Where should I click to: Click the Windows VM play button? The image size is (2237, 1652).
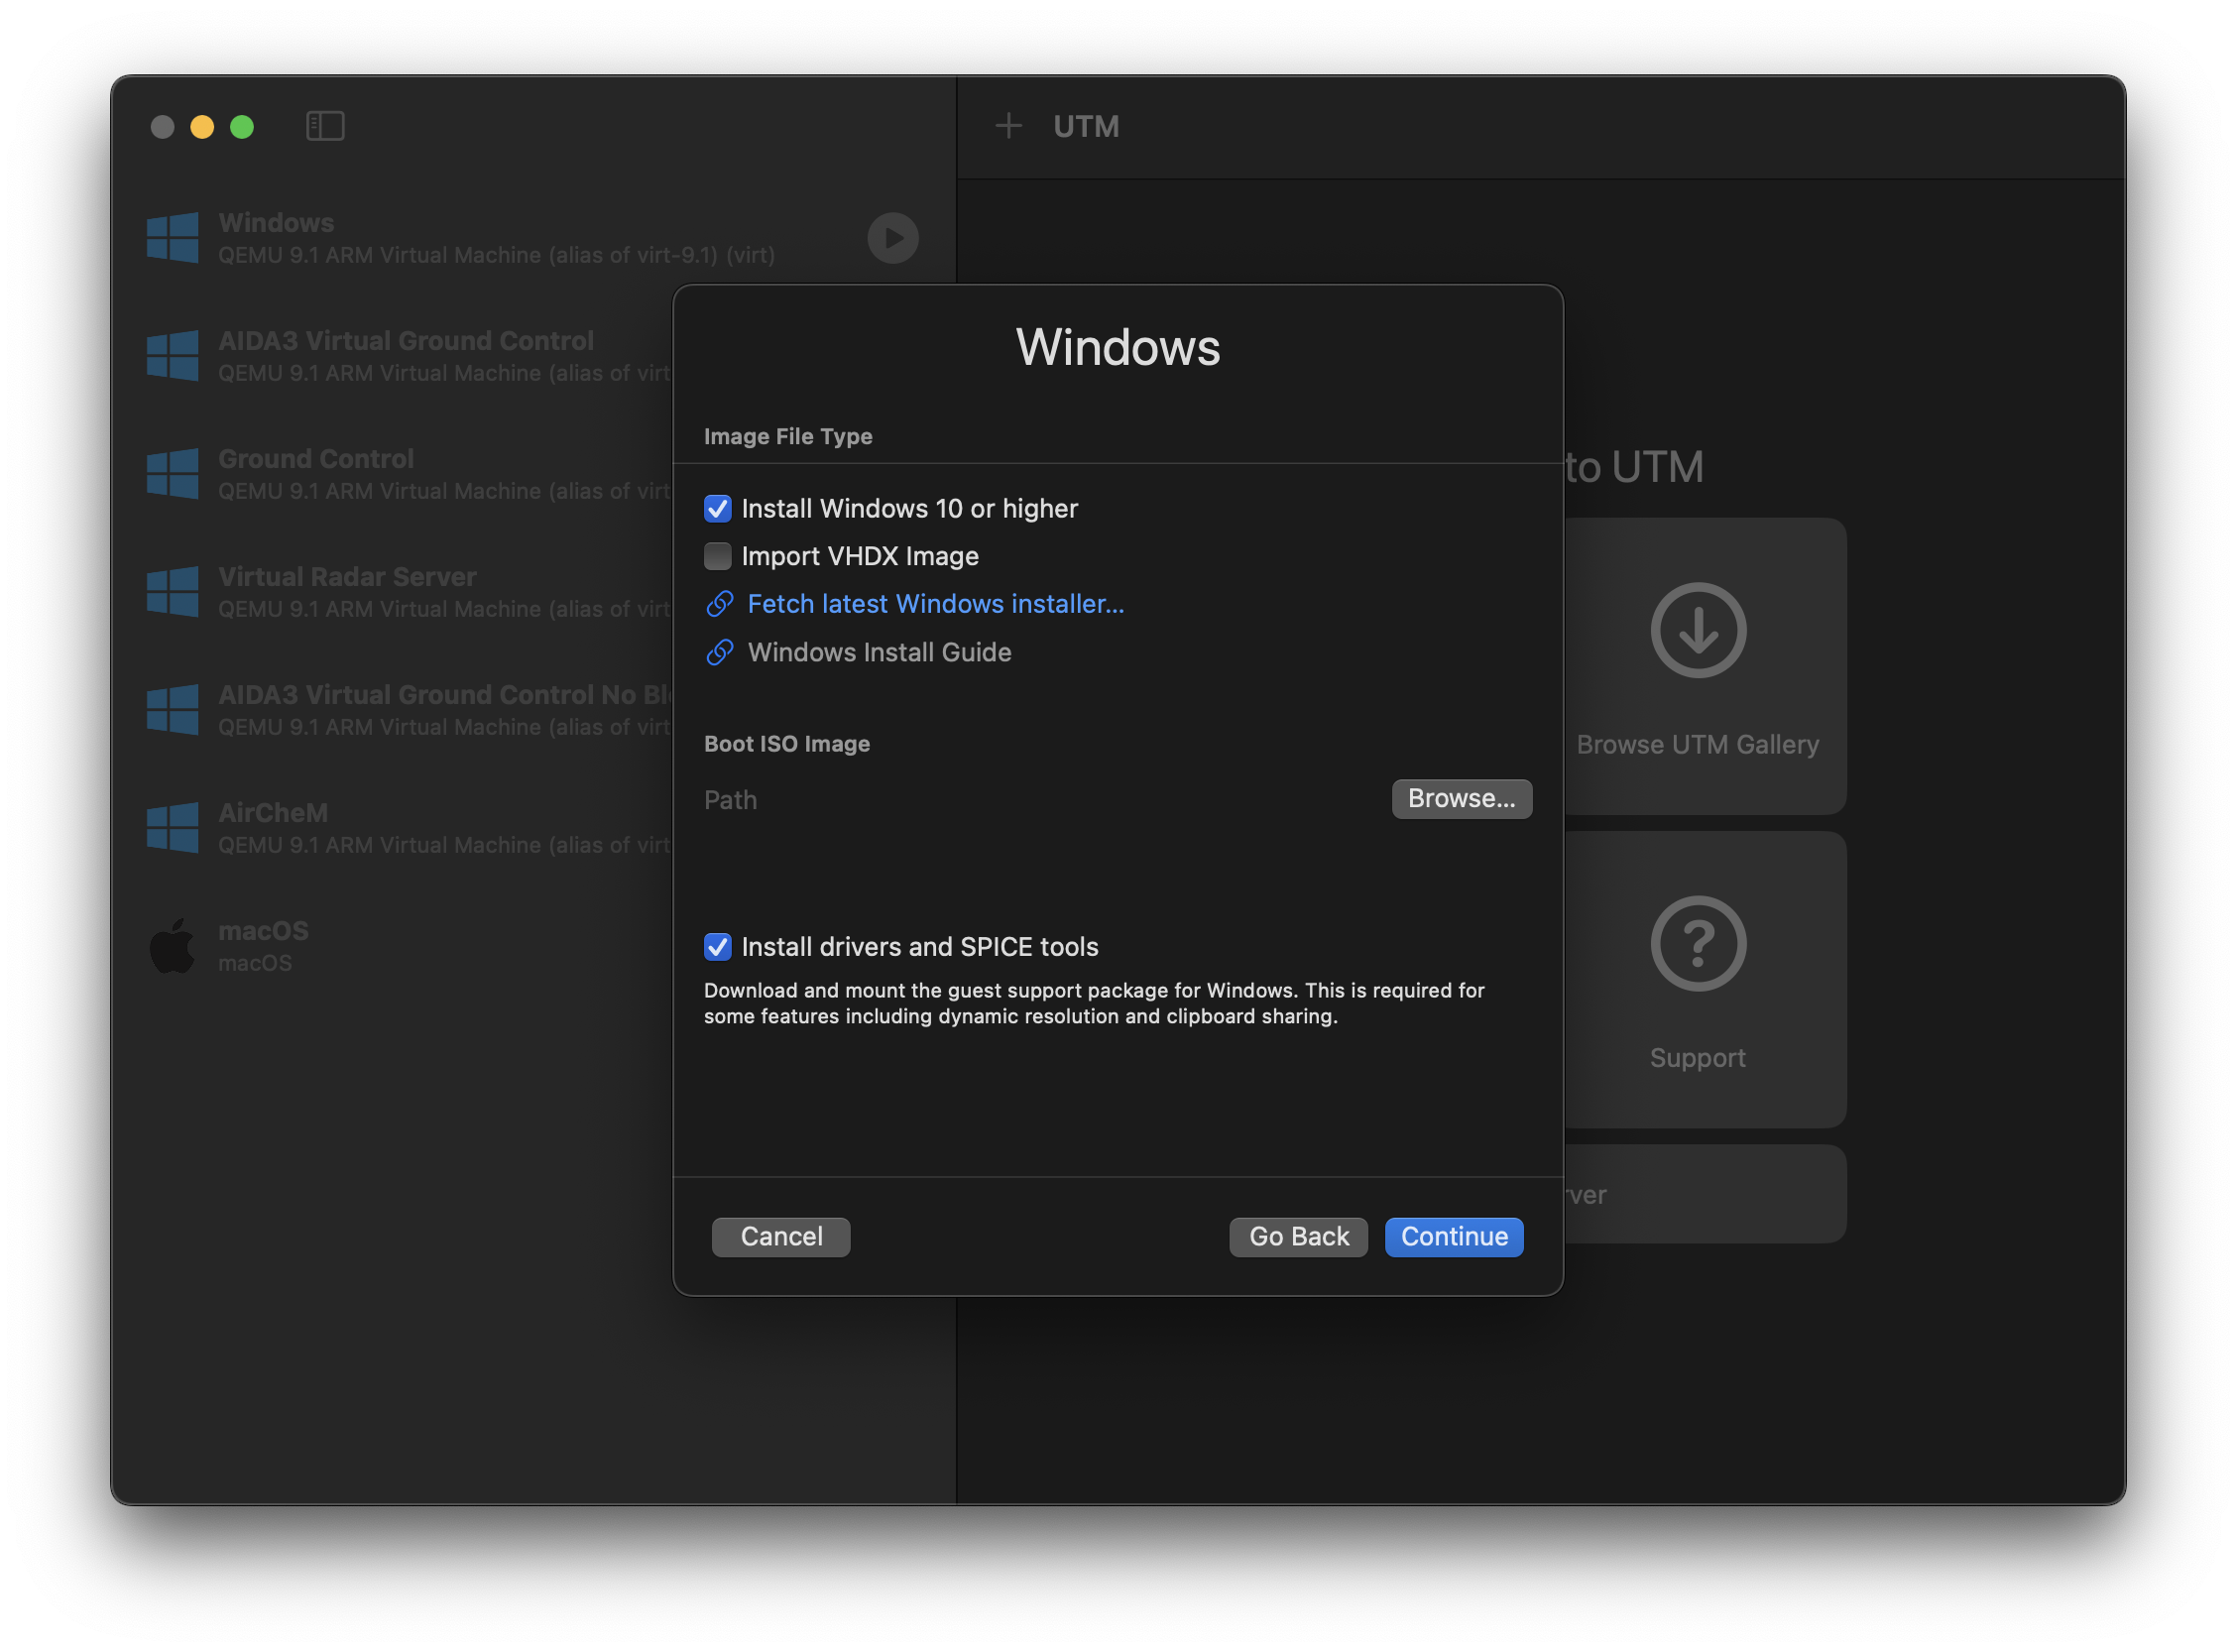coord(891,238)
